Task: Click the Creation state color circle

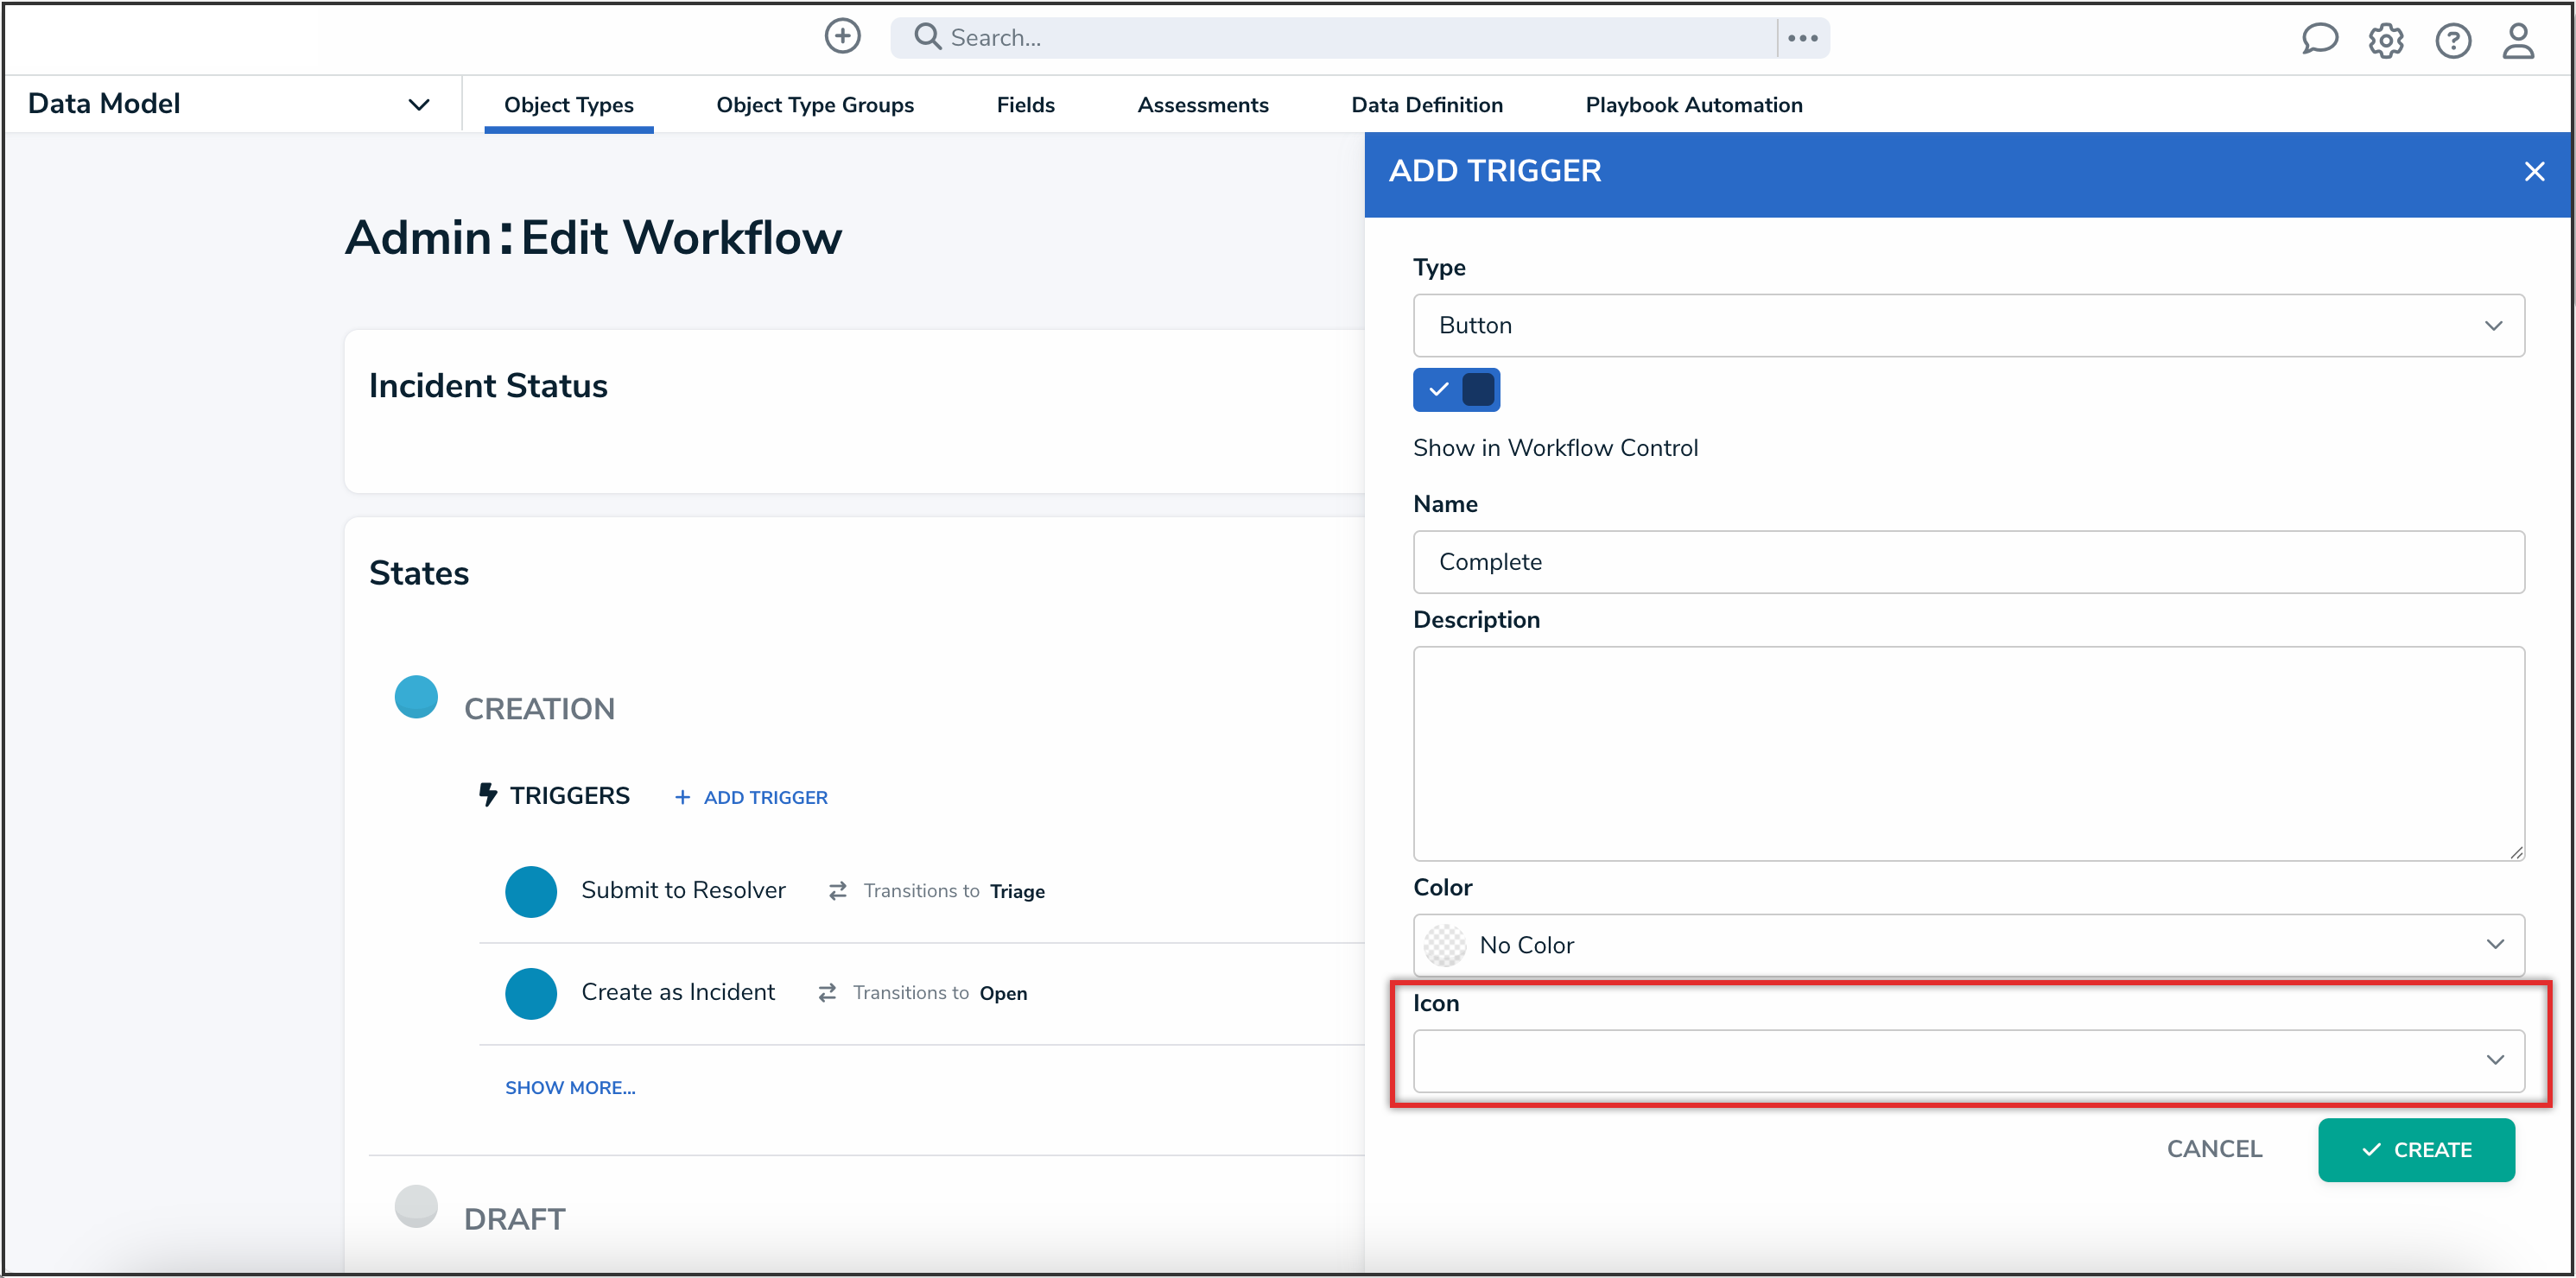Action: tap(416, 697)
